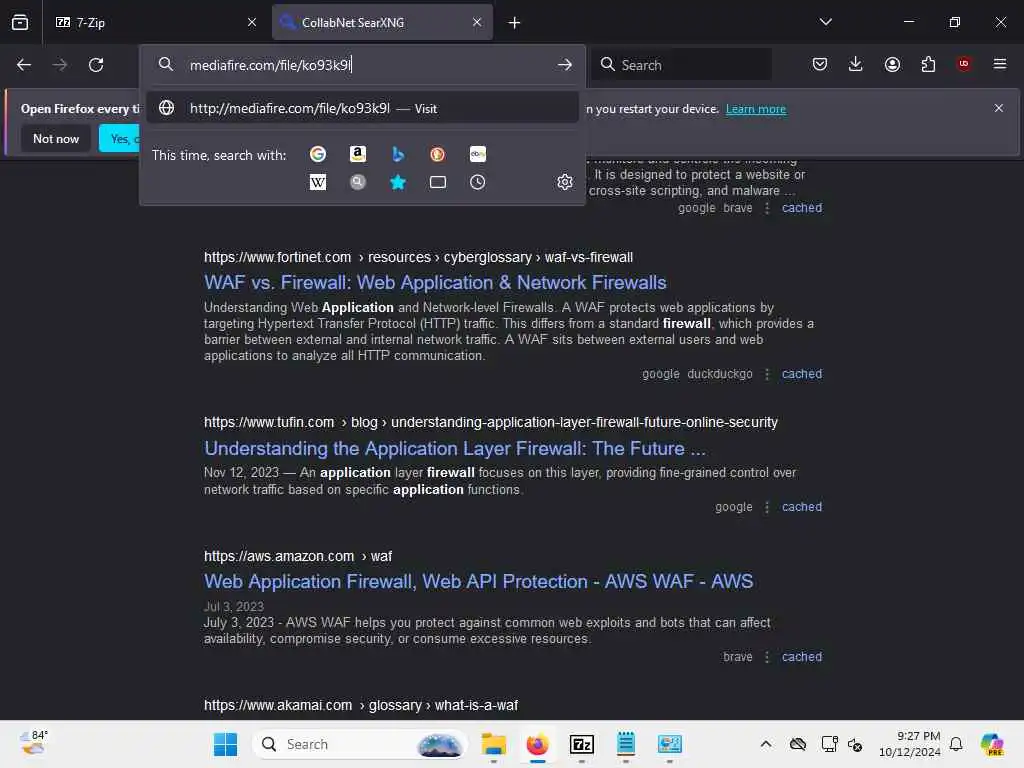Open the uBlock Origin extension icon
This screenshot has width=1024, height=768.
pos(964,64)
